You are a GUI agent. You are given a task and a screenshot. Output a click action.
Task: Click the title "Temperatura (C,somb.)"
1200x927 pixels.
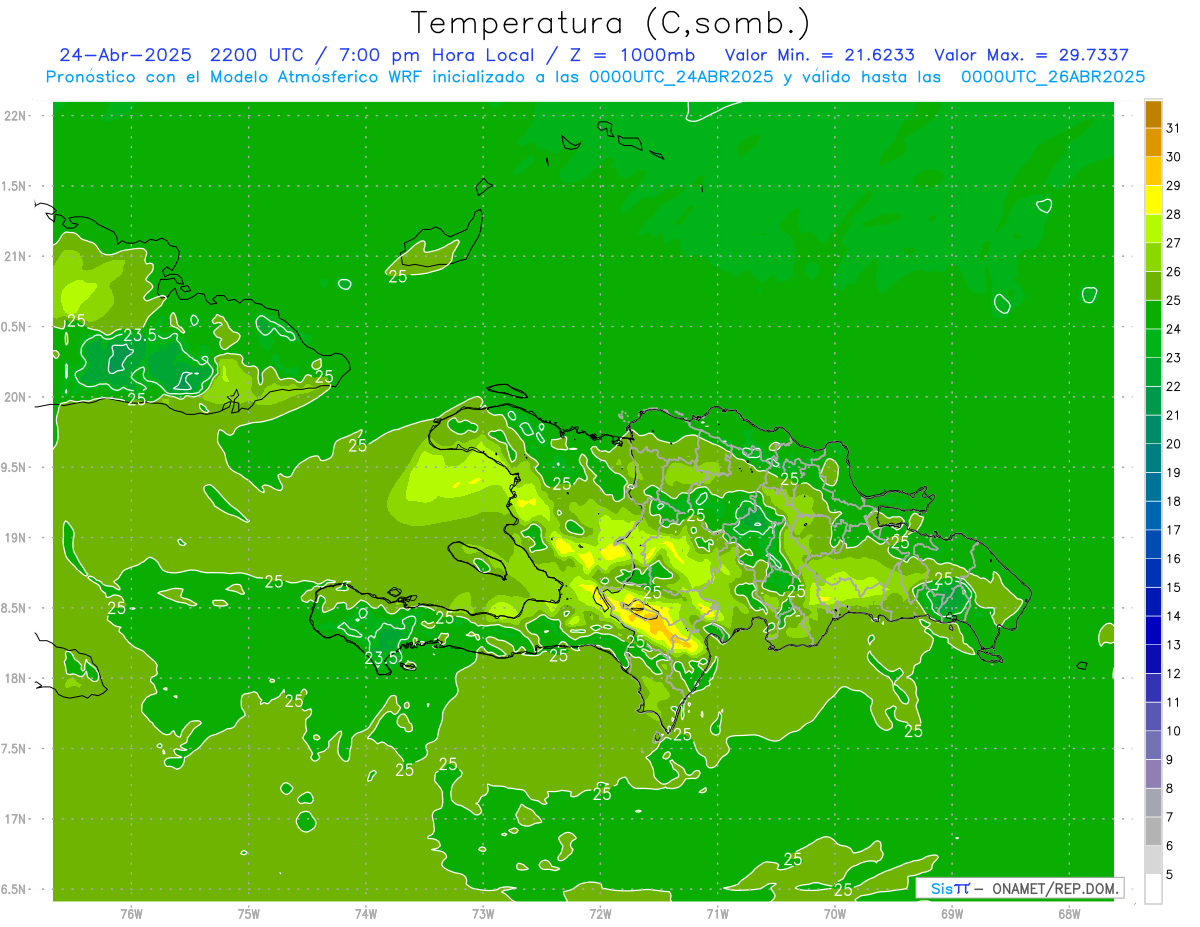coord(610,23)
